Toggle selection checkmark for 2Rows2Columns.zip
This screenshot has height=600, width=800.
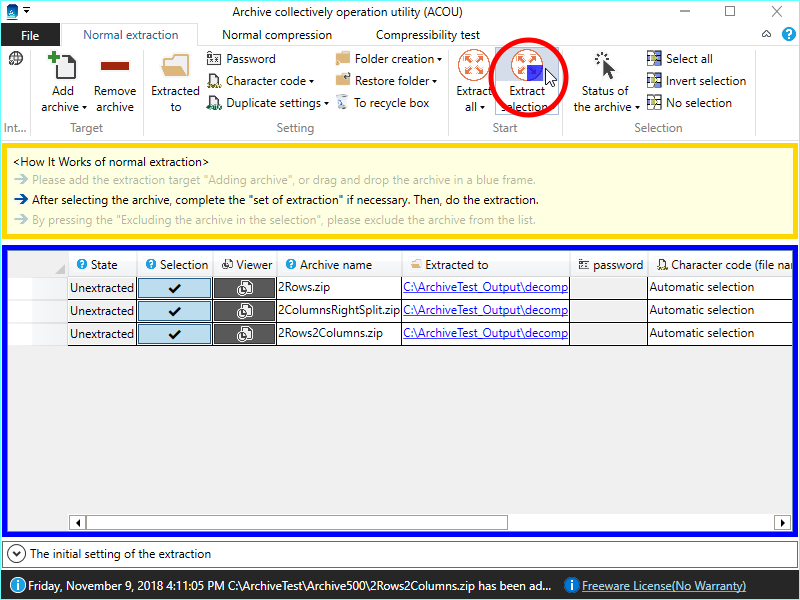tap(174, 334)
